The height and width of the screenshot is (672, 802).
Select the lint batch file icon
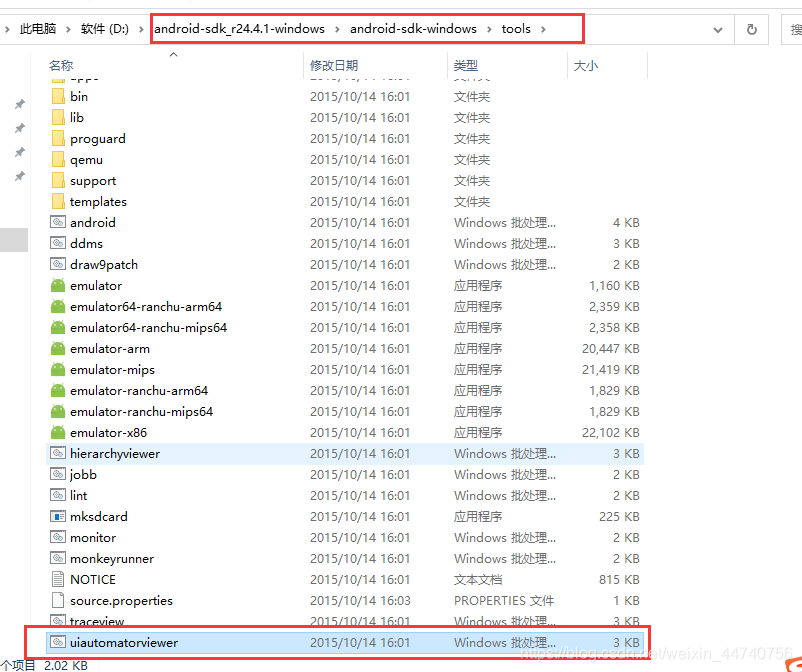click(58, 495)
